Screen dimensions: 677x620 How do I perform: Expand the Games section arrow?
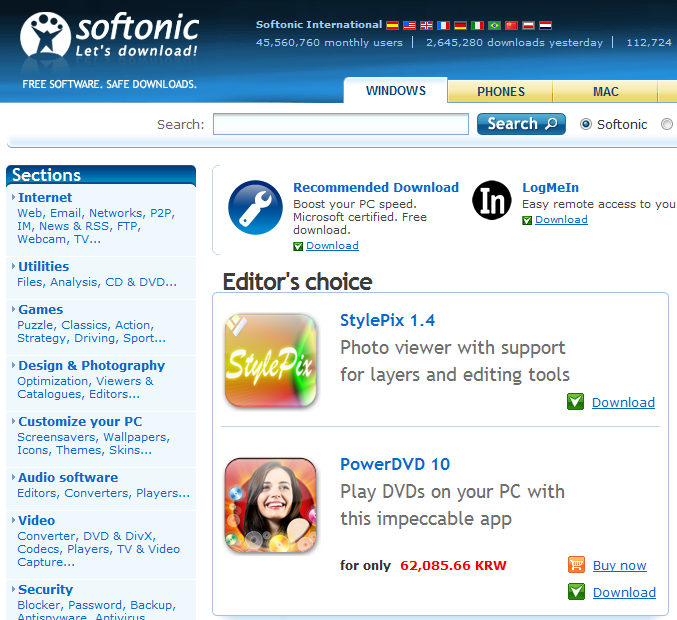13,309
